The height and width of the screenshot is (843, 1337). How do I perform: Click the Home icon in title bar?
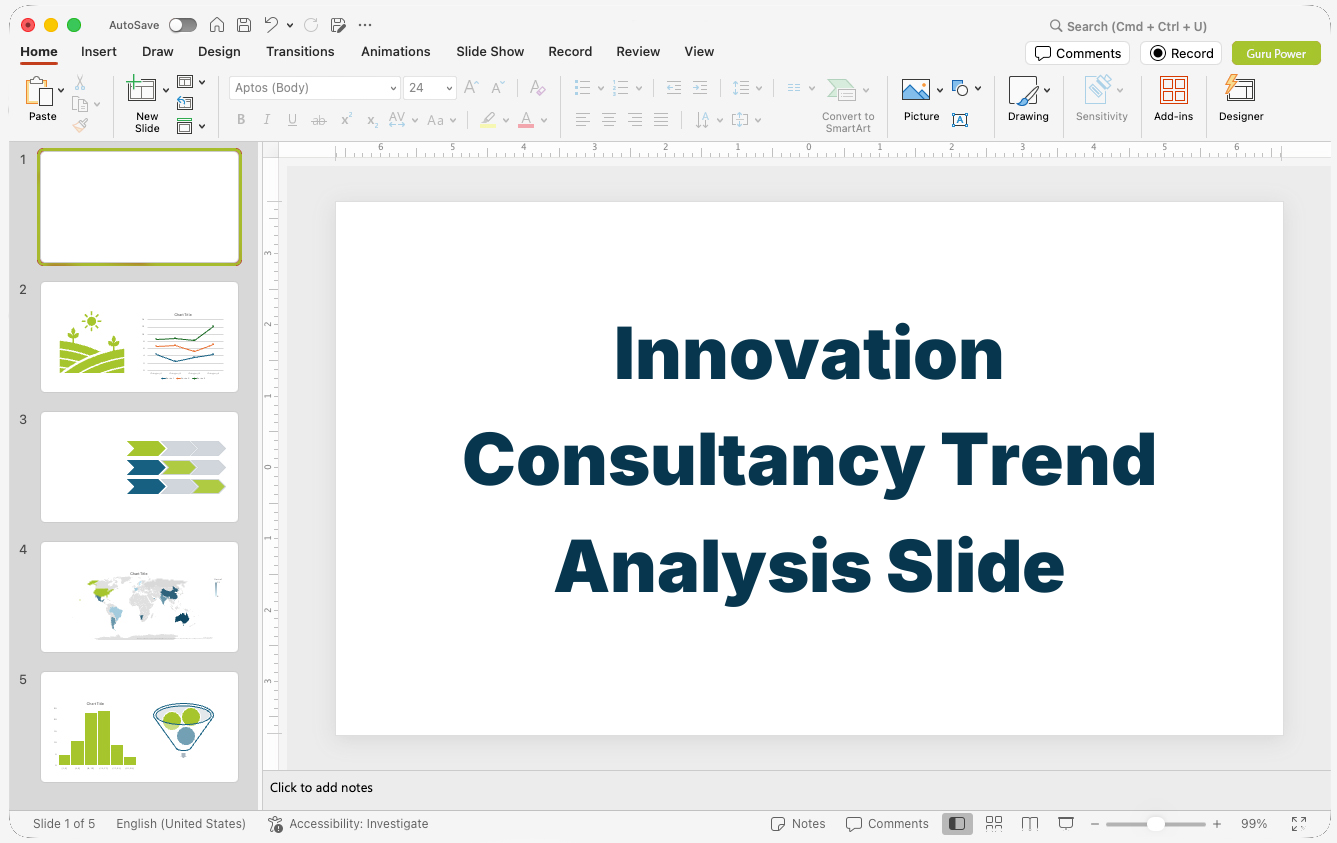[217, 25]
